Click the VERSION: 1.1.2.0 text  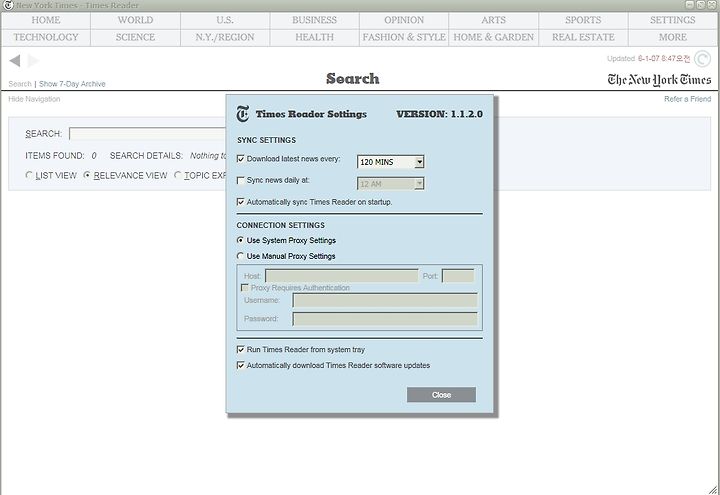click(x=439, y=114)
